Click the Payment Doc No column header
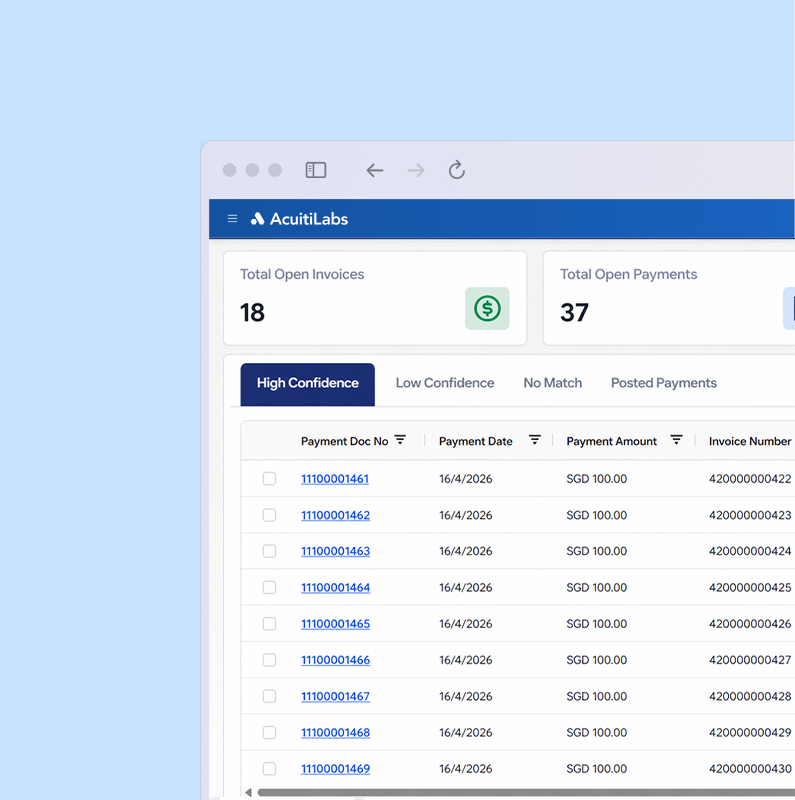This screenshot has height=800, width=795. [344, 441]
